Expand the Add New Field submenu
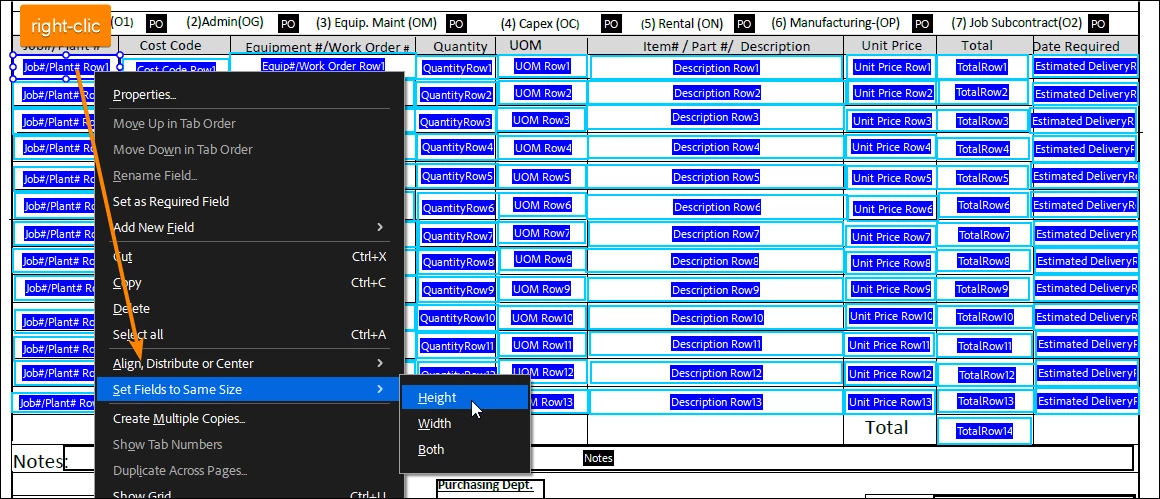1160x499 pixels. click(250, 227)
